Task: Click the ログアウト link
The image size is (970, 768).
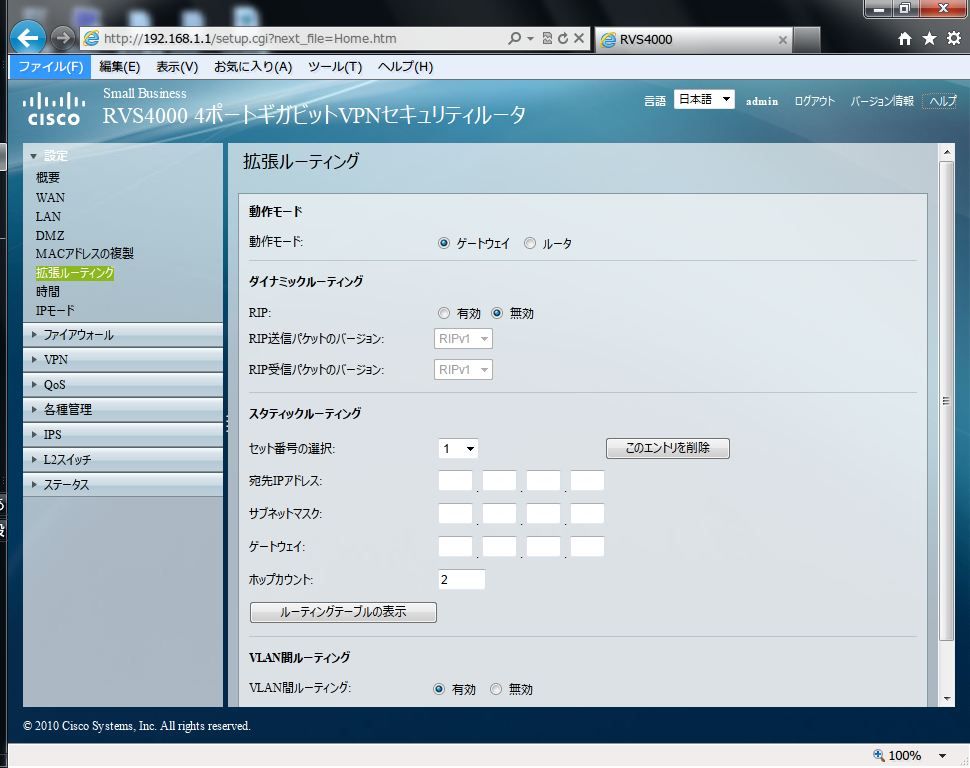Action: click(x=814, y=101)
